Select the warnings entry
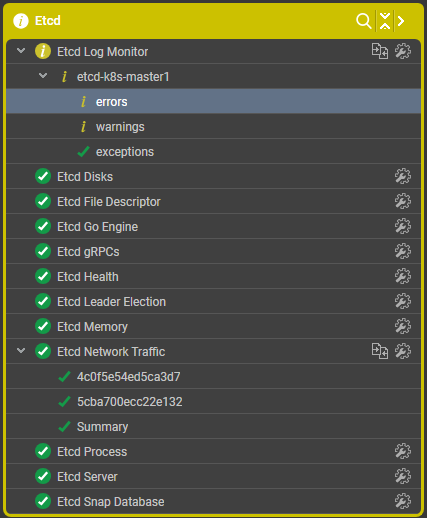The height and width of the screenshot is (518, 427). coord(213,127)
